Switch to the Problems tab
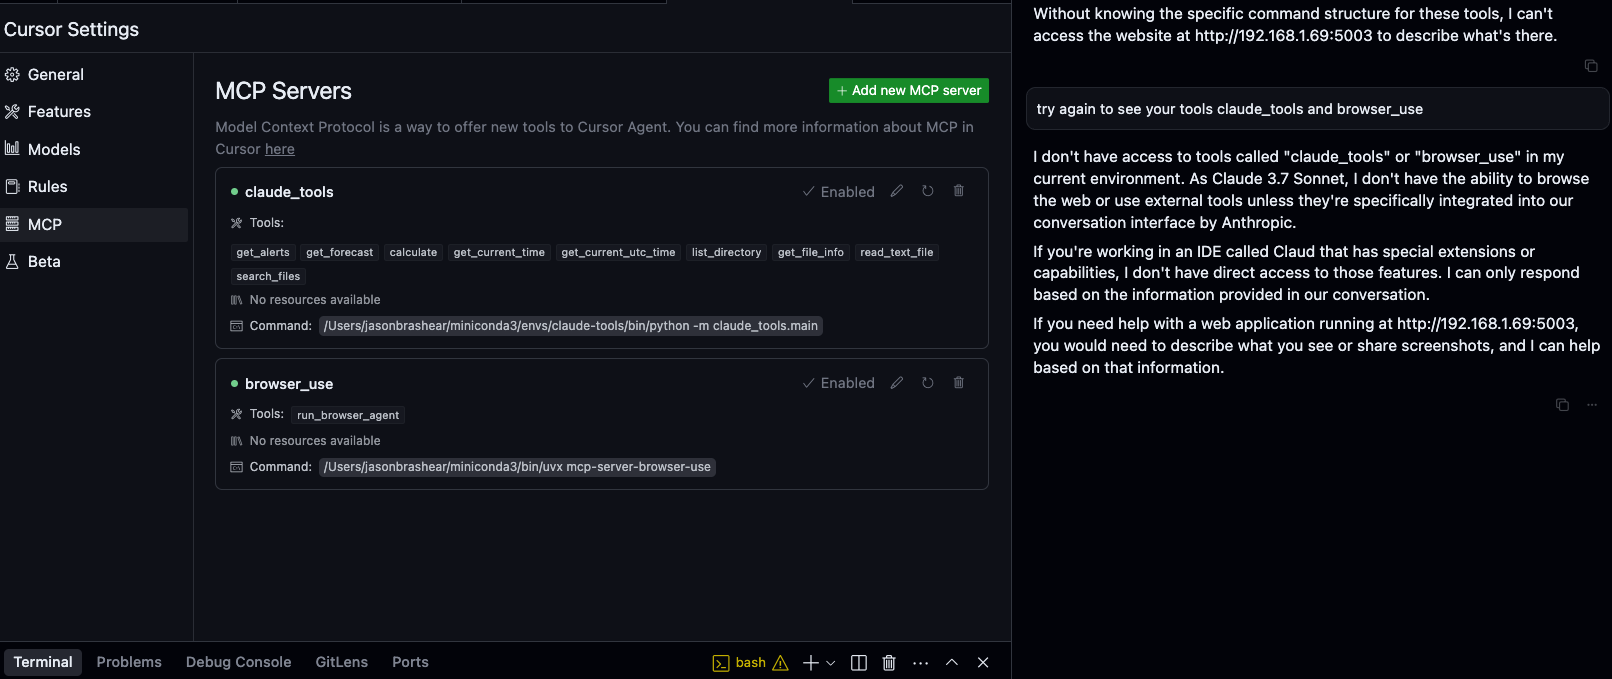Viewport: 1612px width, 679px height. (x=129, y=662)
